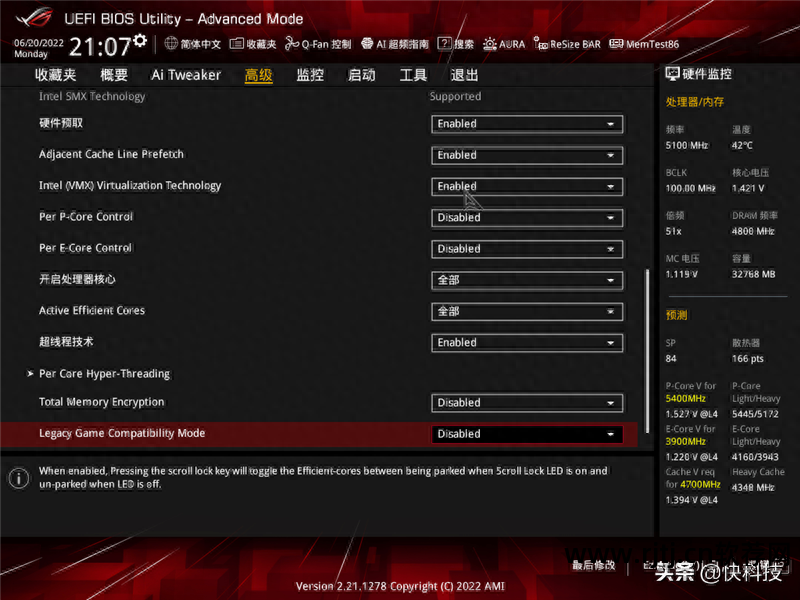800x600 pixels.
Task: Open AURA lighting icon
Action: coord(489,44)
